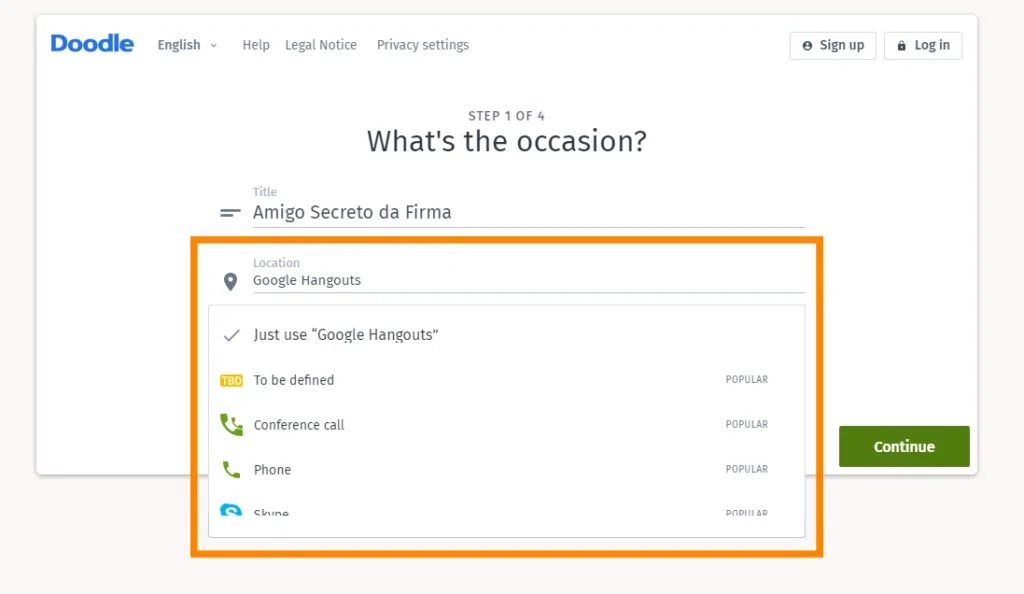Click the green Continue button
Image resolution: width=1024 pixels, height=594 pixels.
(904, 446)
